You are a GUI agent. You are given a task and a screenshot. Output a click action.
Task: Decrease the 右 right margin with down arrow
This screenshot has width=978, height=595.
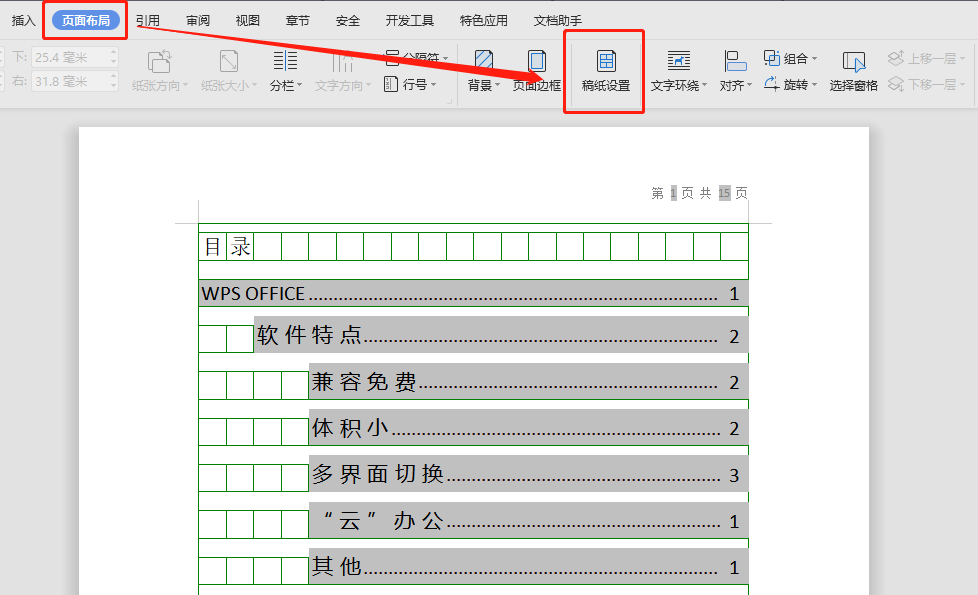114,86
